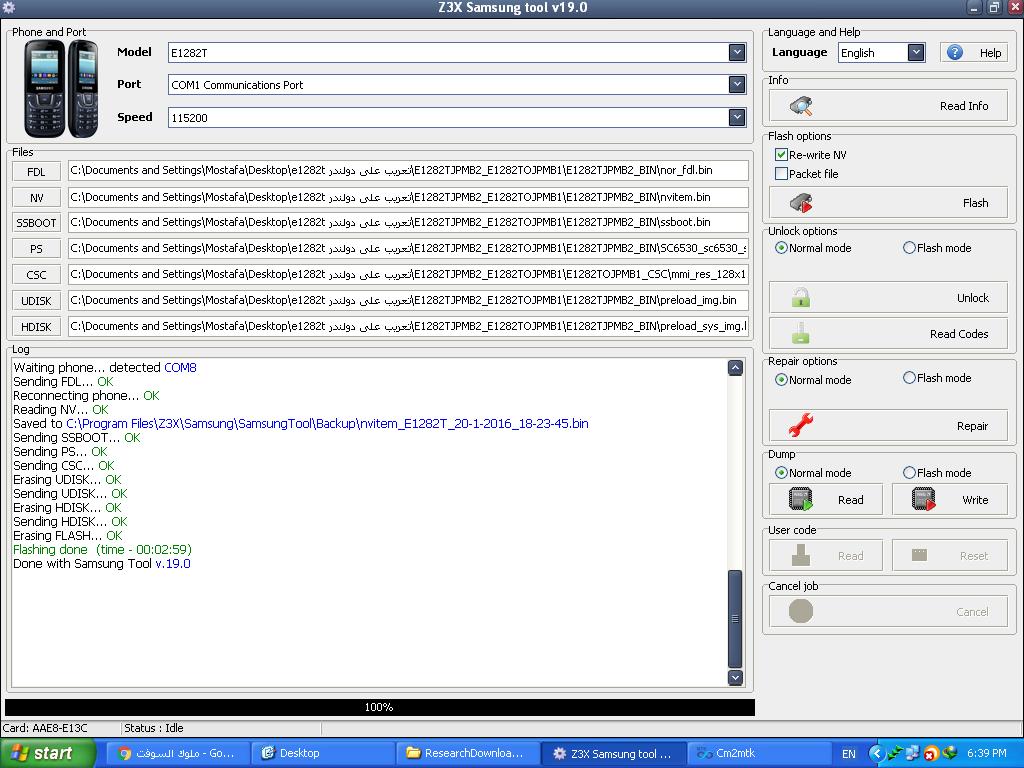1024x768 pixels.
Task: Switch to Desktop taskbar item
Action: point(323,753)
